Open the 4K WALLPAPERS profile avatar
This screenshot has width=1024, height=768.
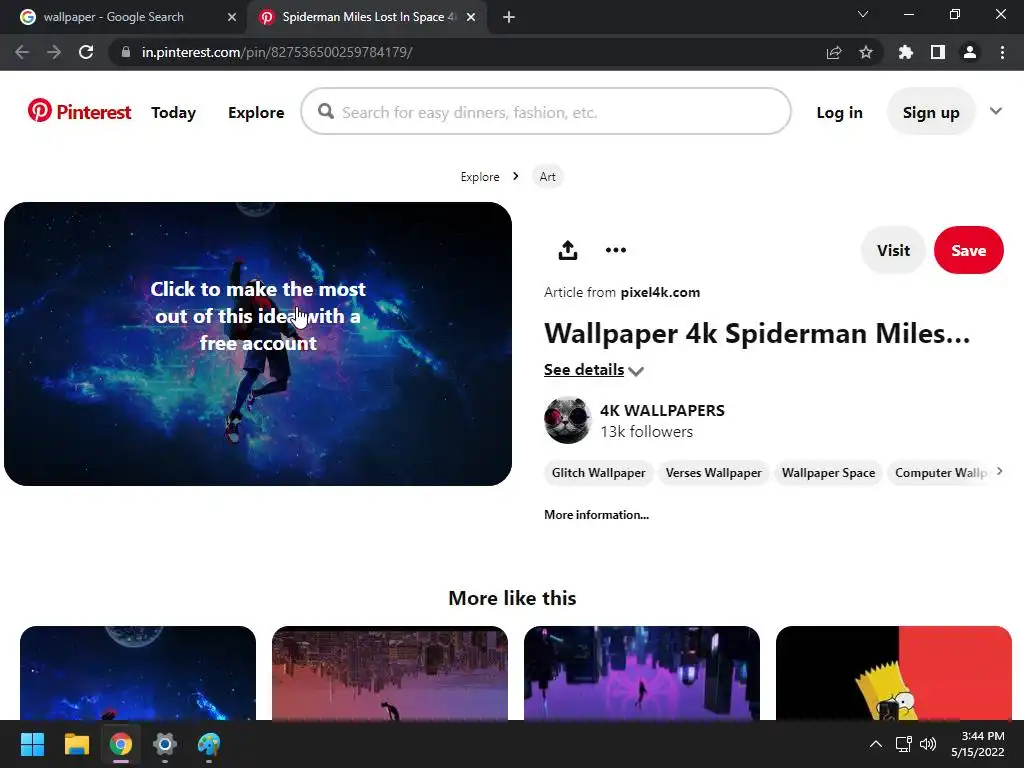(x=568, y=420)
